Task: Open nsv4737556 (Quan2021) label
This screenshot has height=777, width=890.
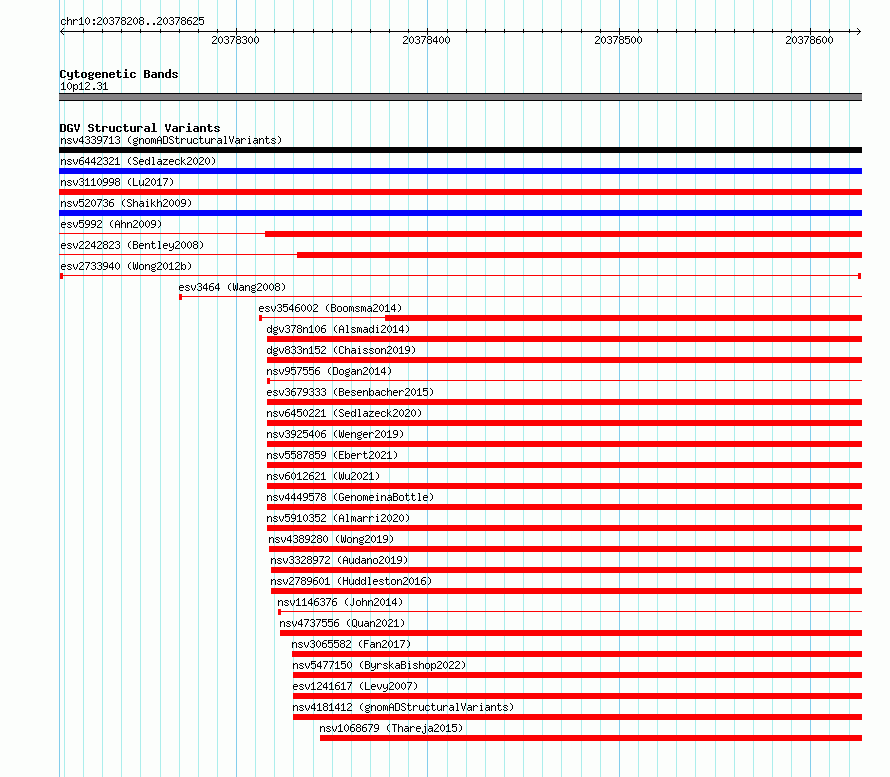Action: coord(342,623)
